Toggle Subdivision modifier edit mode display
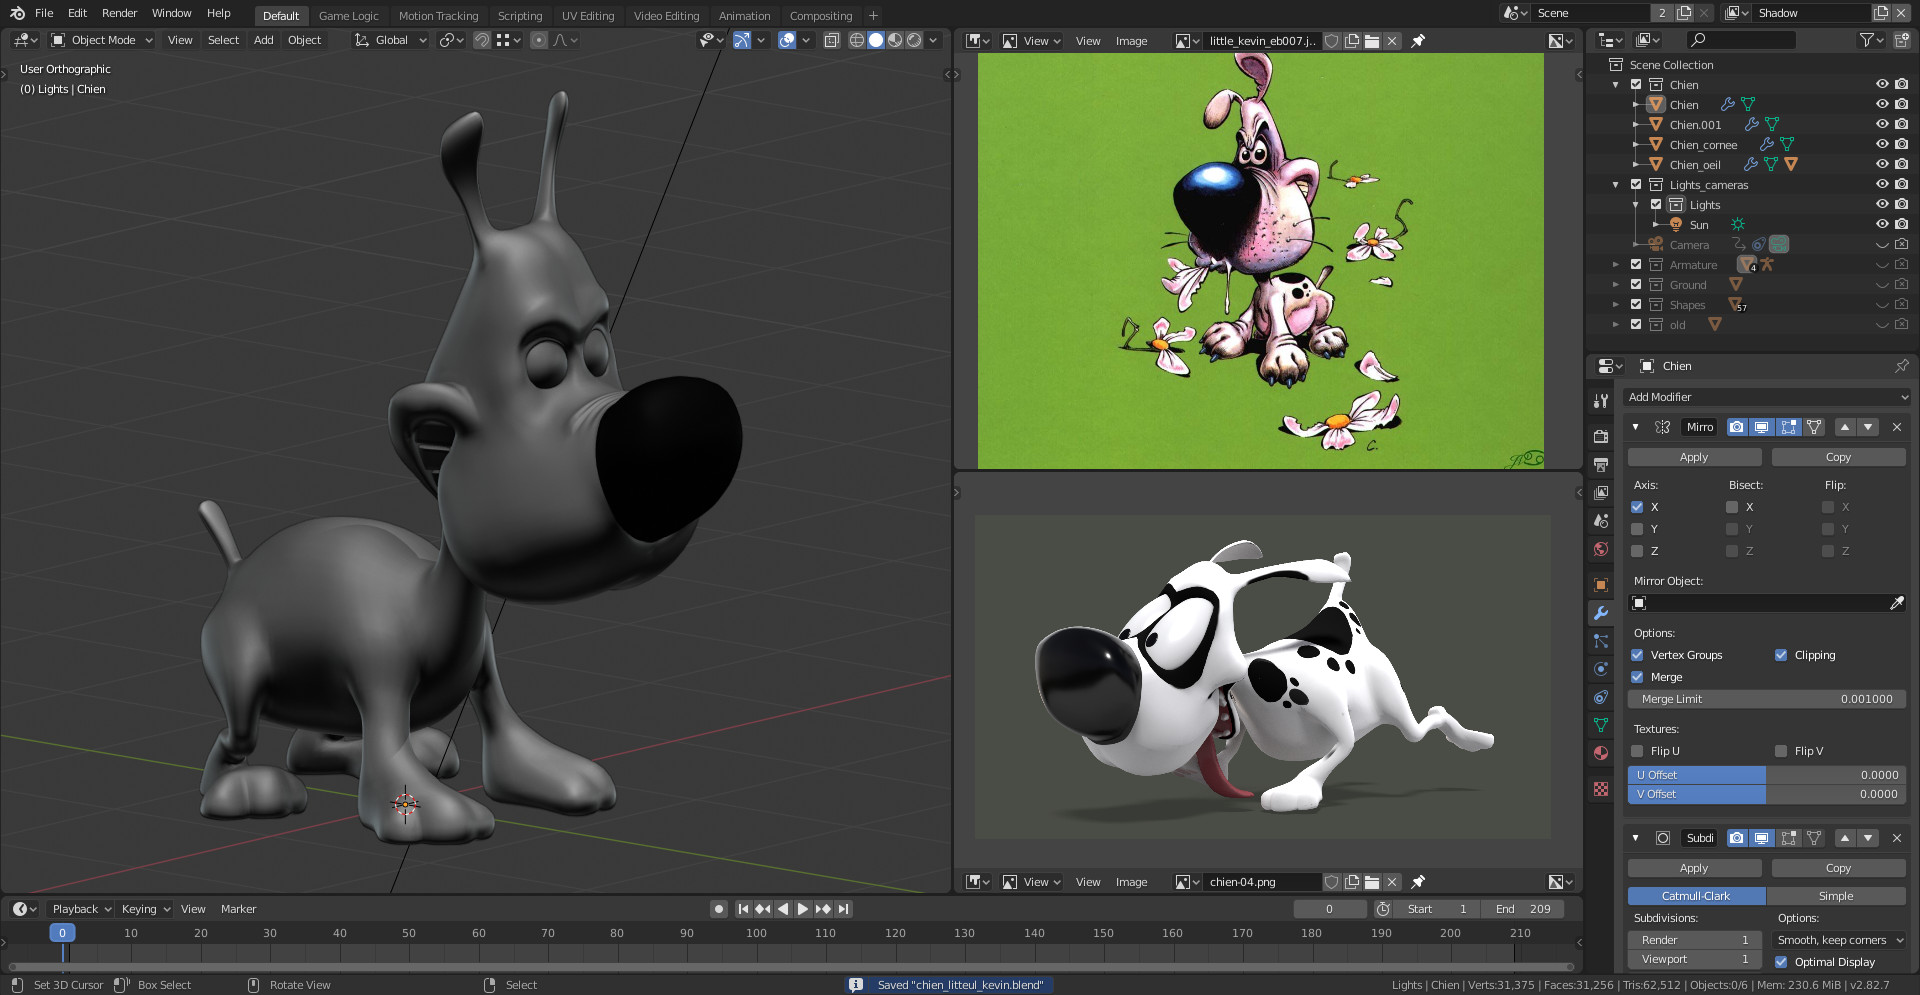The width and height of the screenshot is (1920, 995). (x=1789, y=838)
